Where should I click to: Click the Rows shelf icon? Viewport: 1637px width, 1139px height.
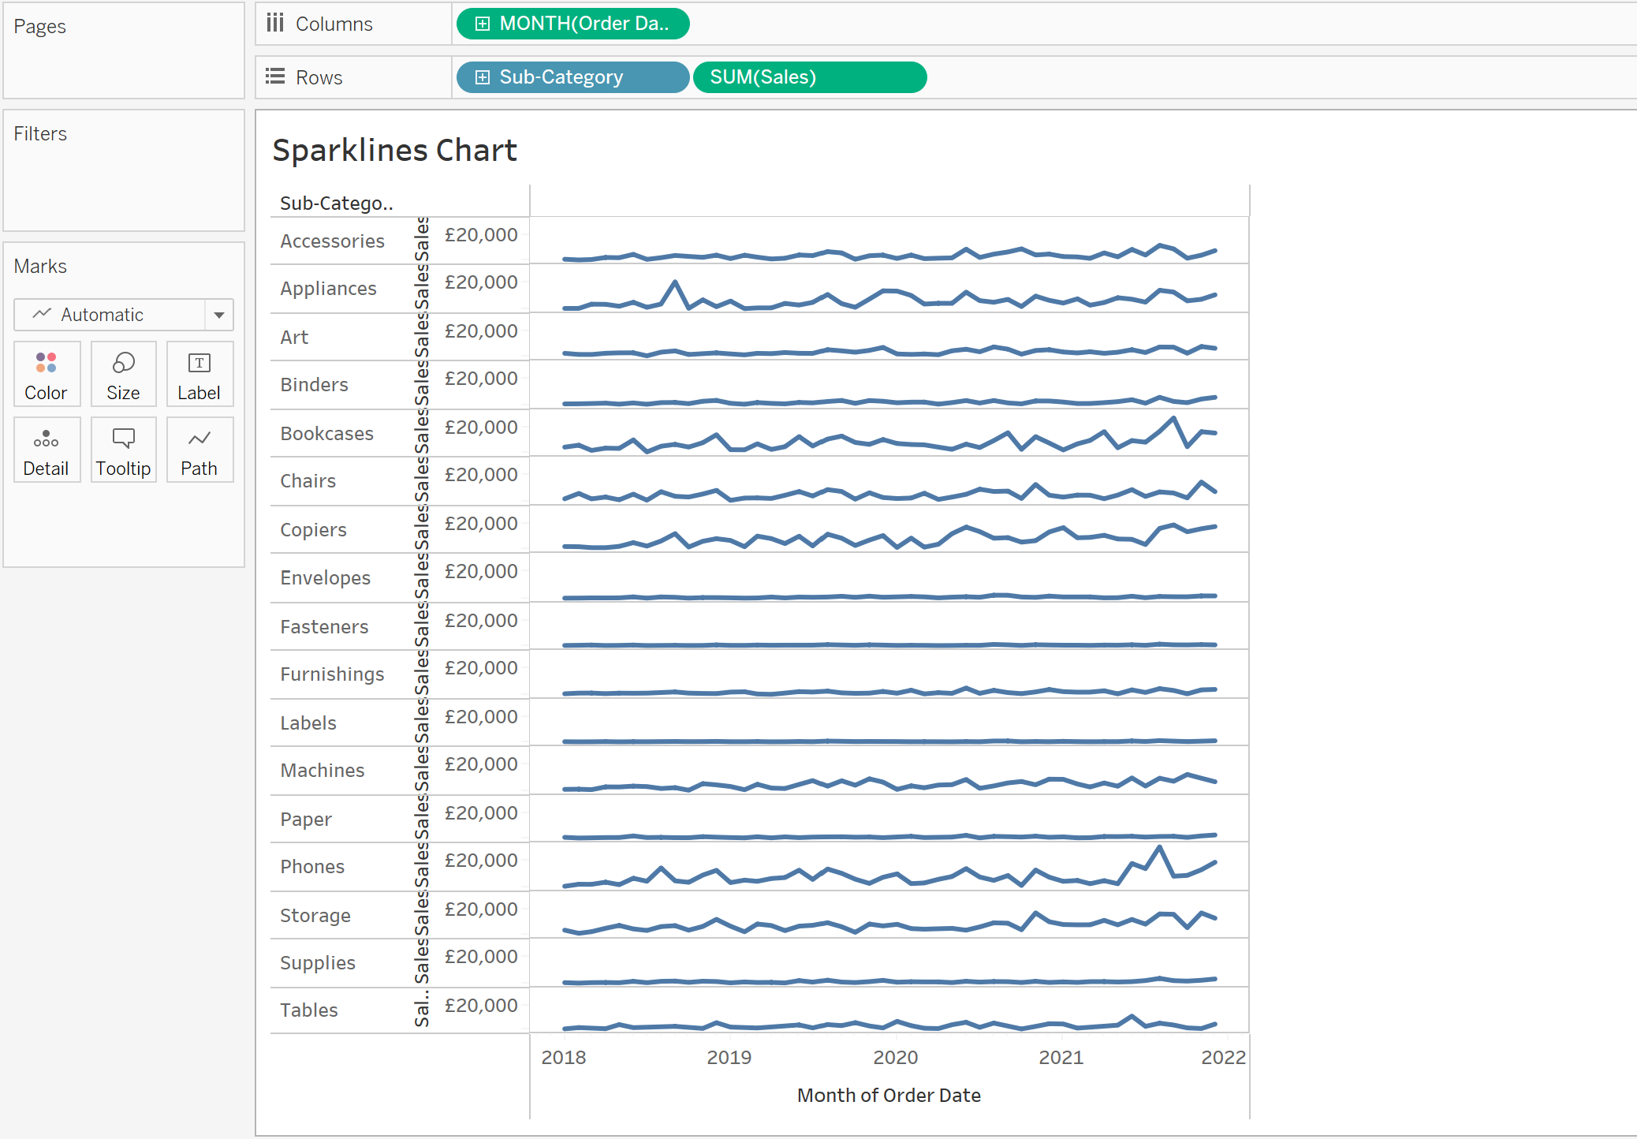(275, 77)
